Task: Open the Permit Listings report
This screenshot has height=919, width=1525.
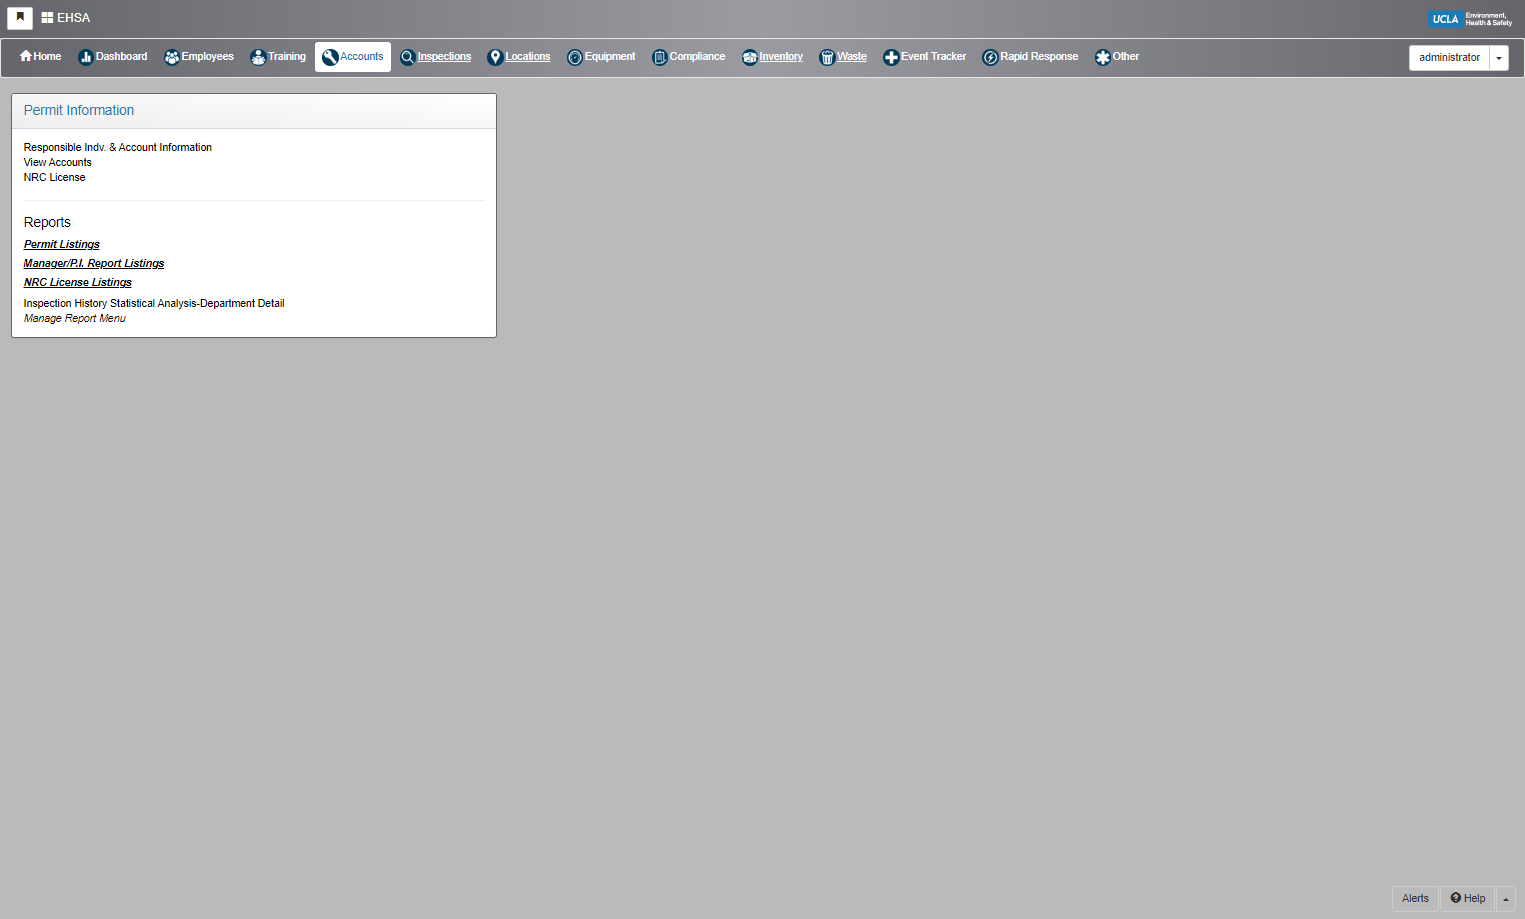Action: pyautogui.click(x=62, y=244)
